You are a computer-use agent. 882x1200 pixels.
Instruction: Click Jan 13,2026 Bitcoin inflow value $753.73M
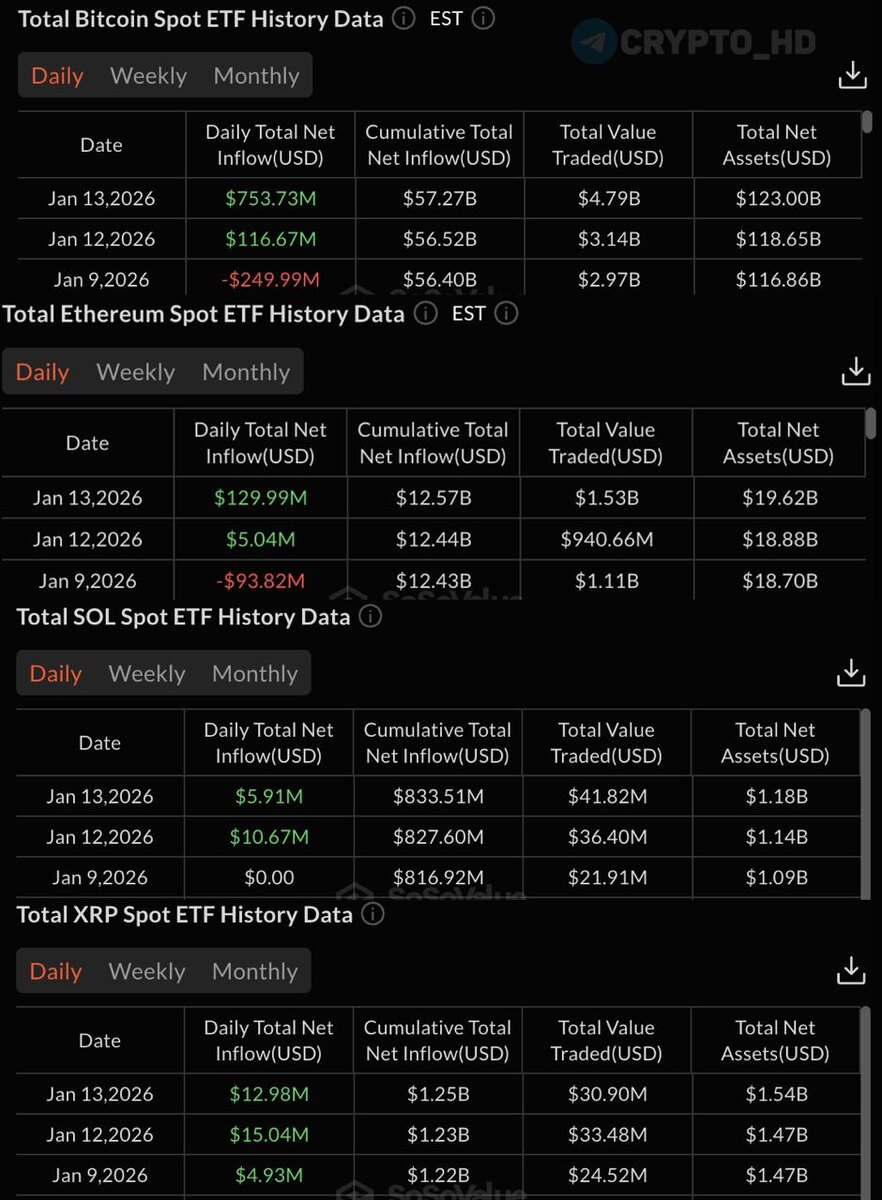tap(270, 199)
